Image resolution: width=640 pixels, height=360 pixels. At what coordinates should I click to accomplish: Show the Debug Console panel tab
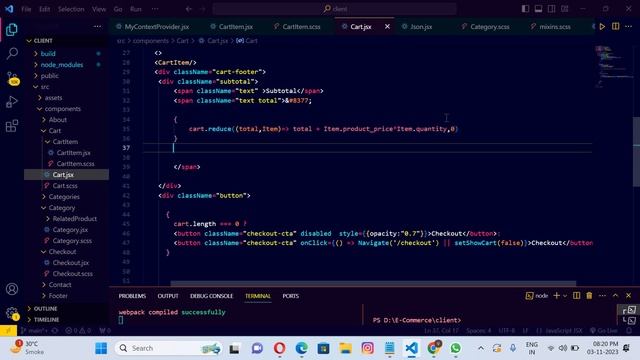211,296
